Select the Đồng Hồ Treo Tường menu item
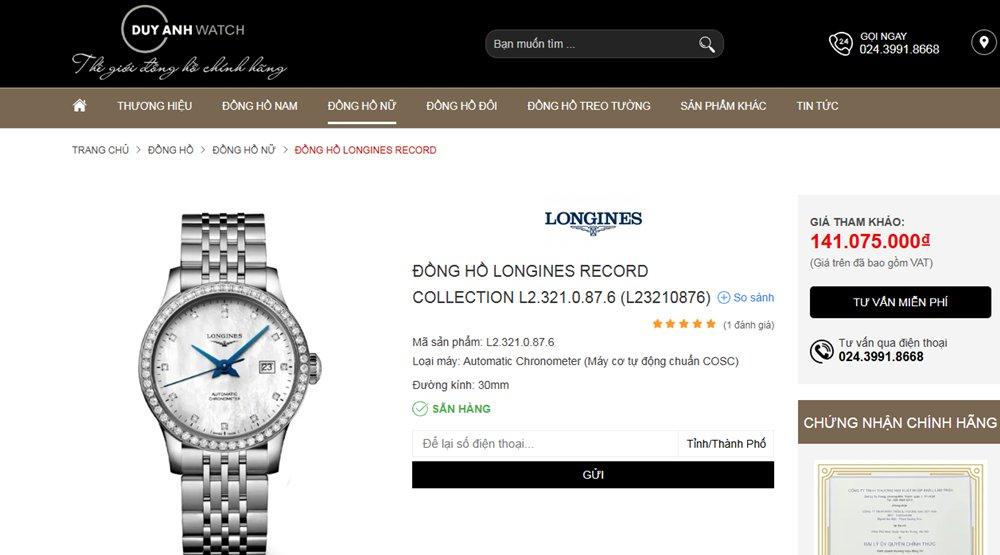 tap(589, 106)
